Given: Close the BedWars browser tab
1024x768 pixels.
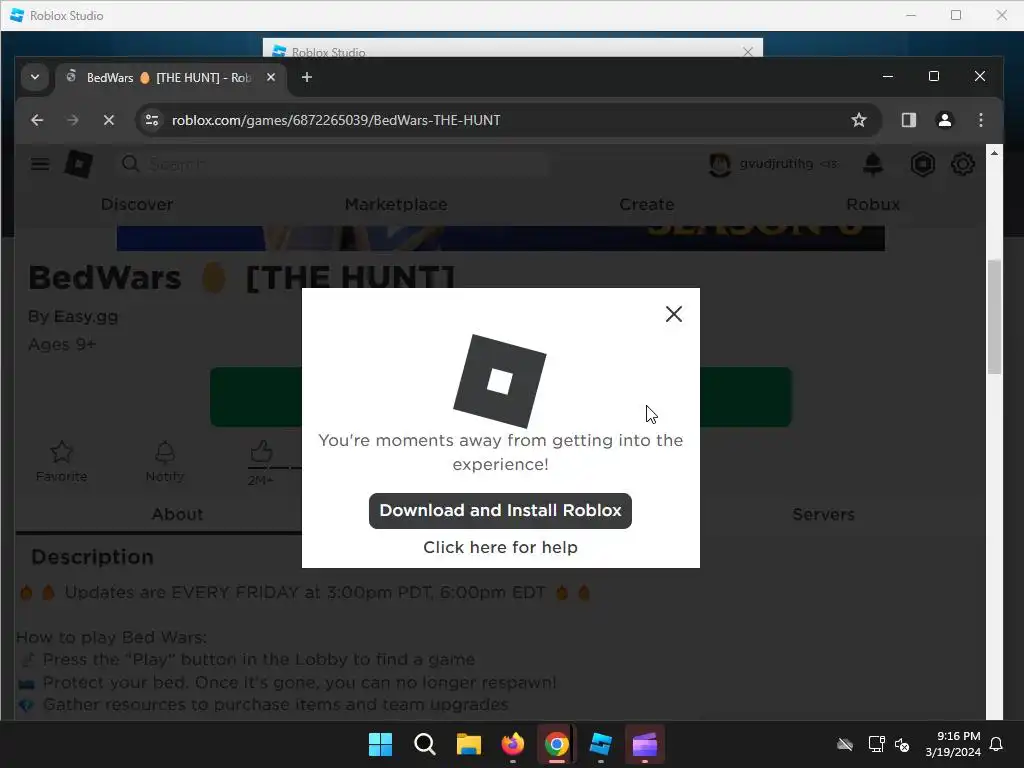Looking at the screenshot, I should (x=271, y=77).
